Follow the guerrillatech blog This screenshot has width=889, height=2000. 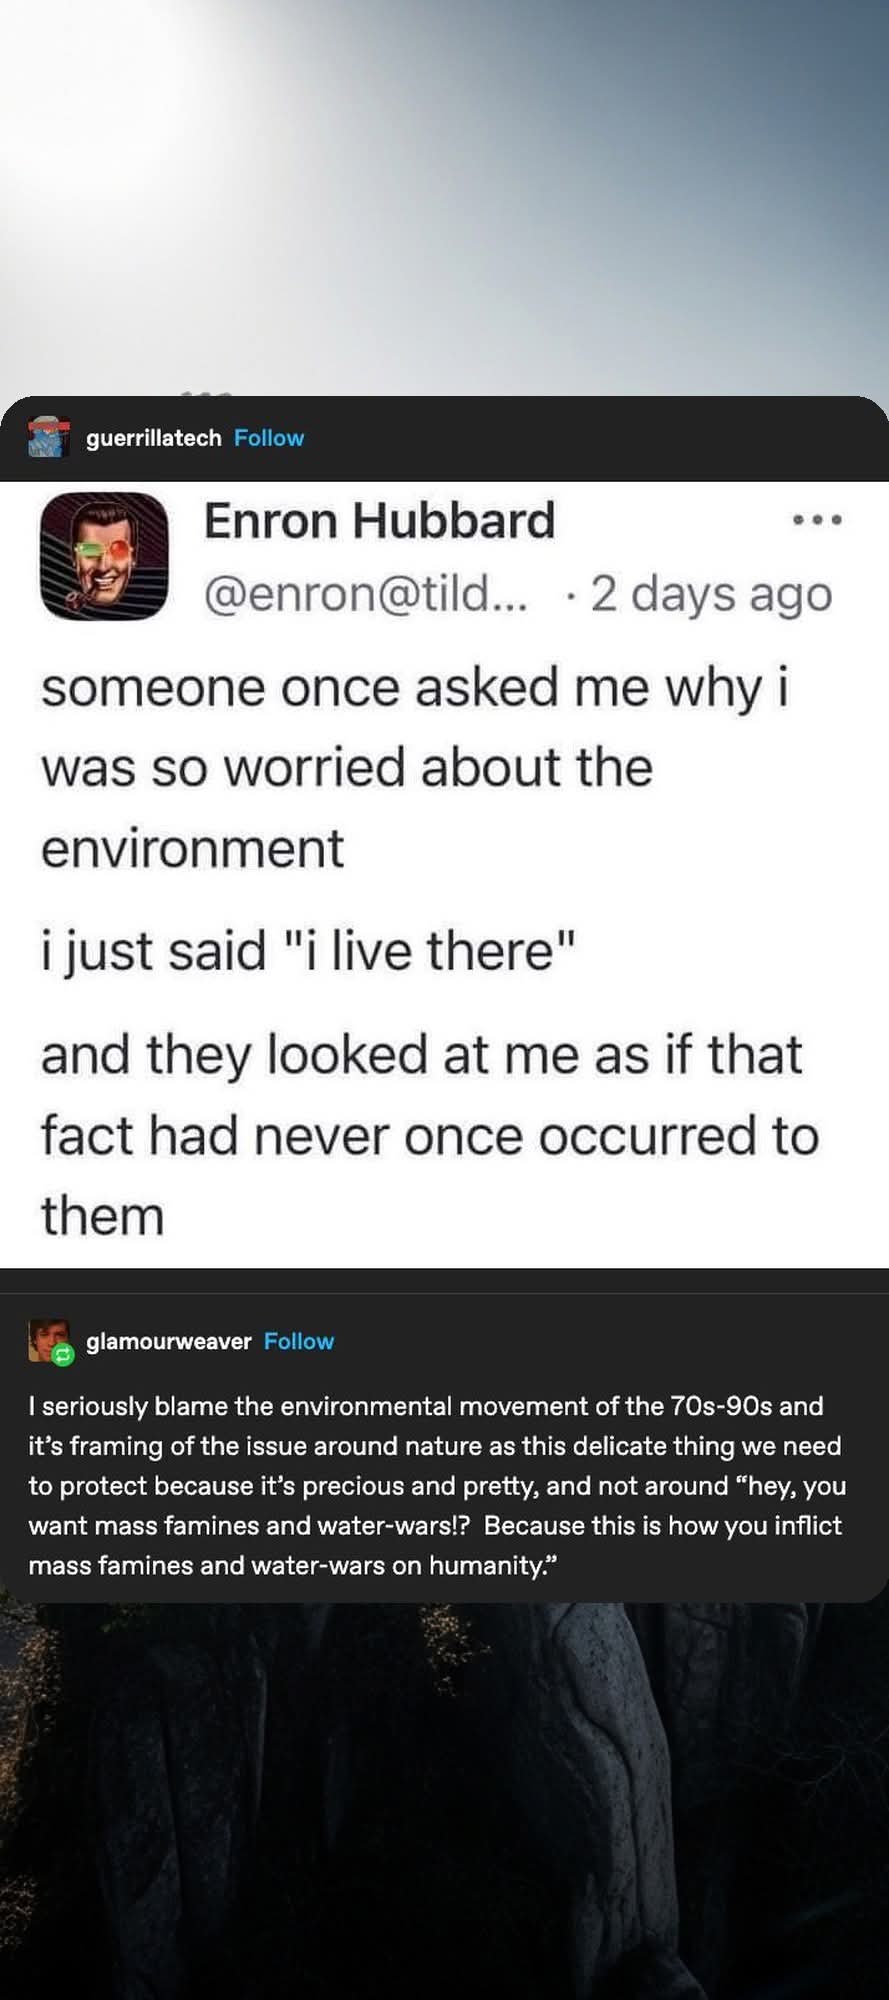click(269, 438)
